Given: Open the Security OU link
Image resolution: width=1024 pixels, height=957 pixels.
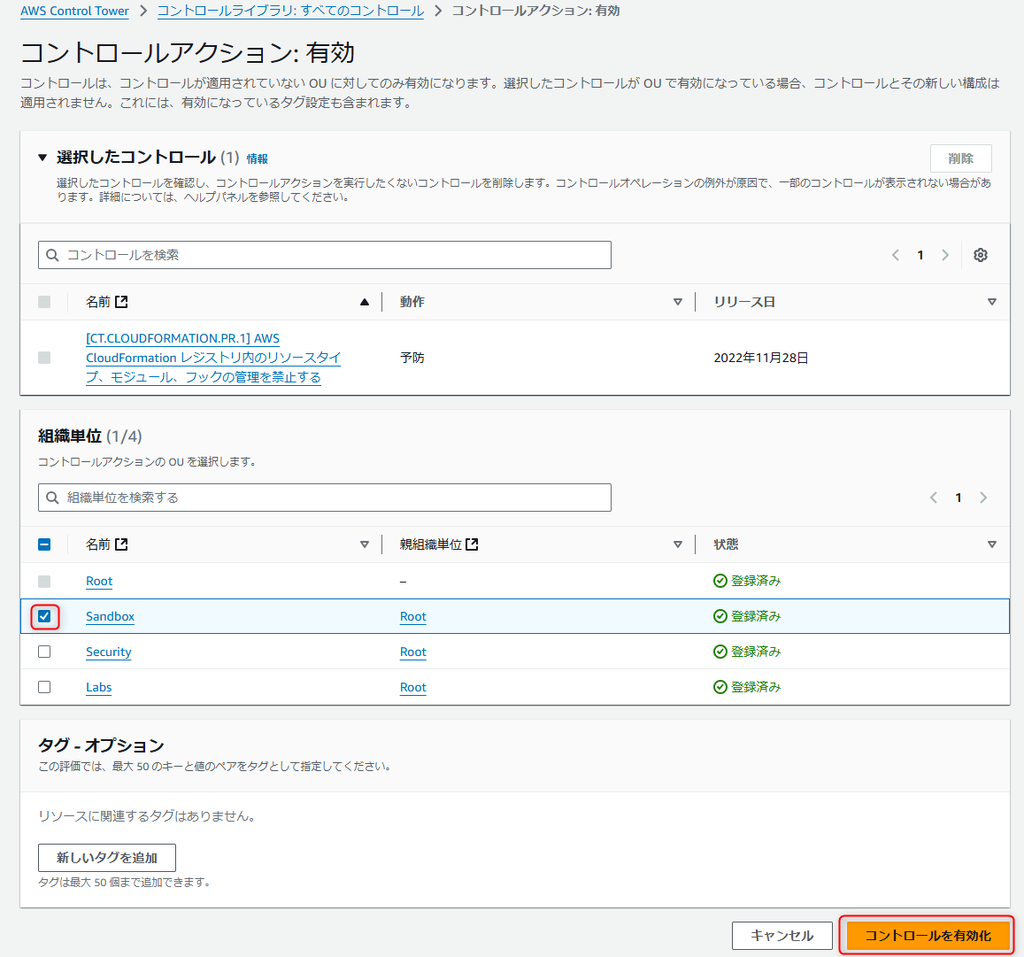Looking at the screenshot, I should pyautogui.click(x=108, y=652).
